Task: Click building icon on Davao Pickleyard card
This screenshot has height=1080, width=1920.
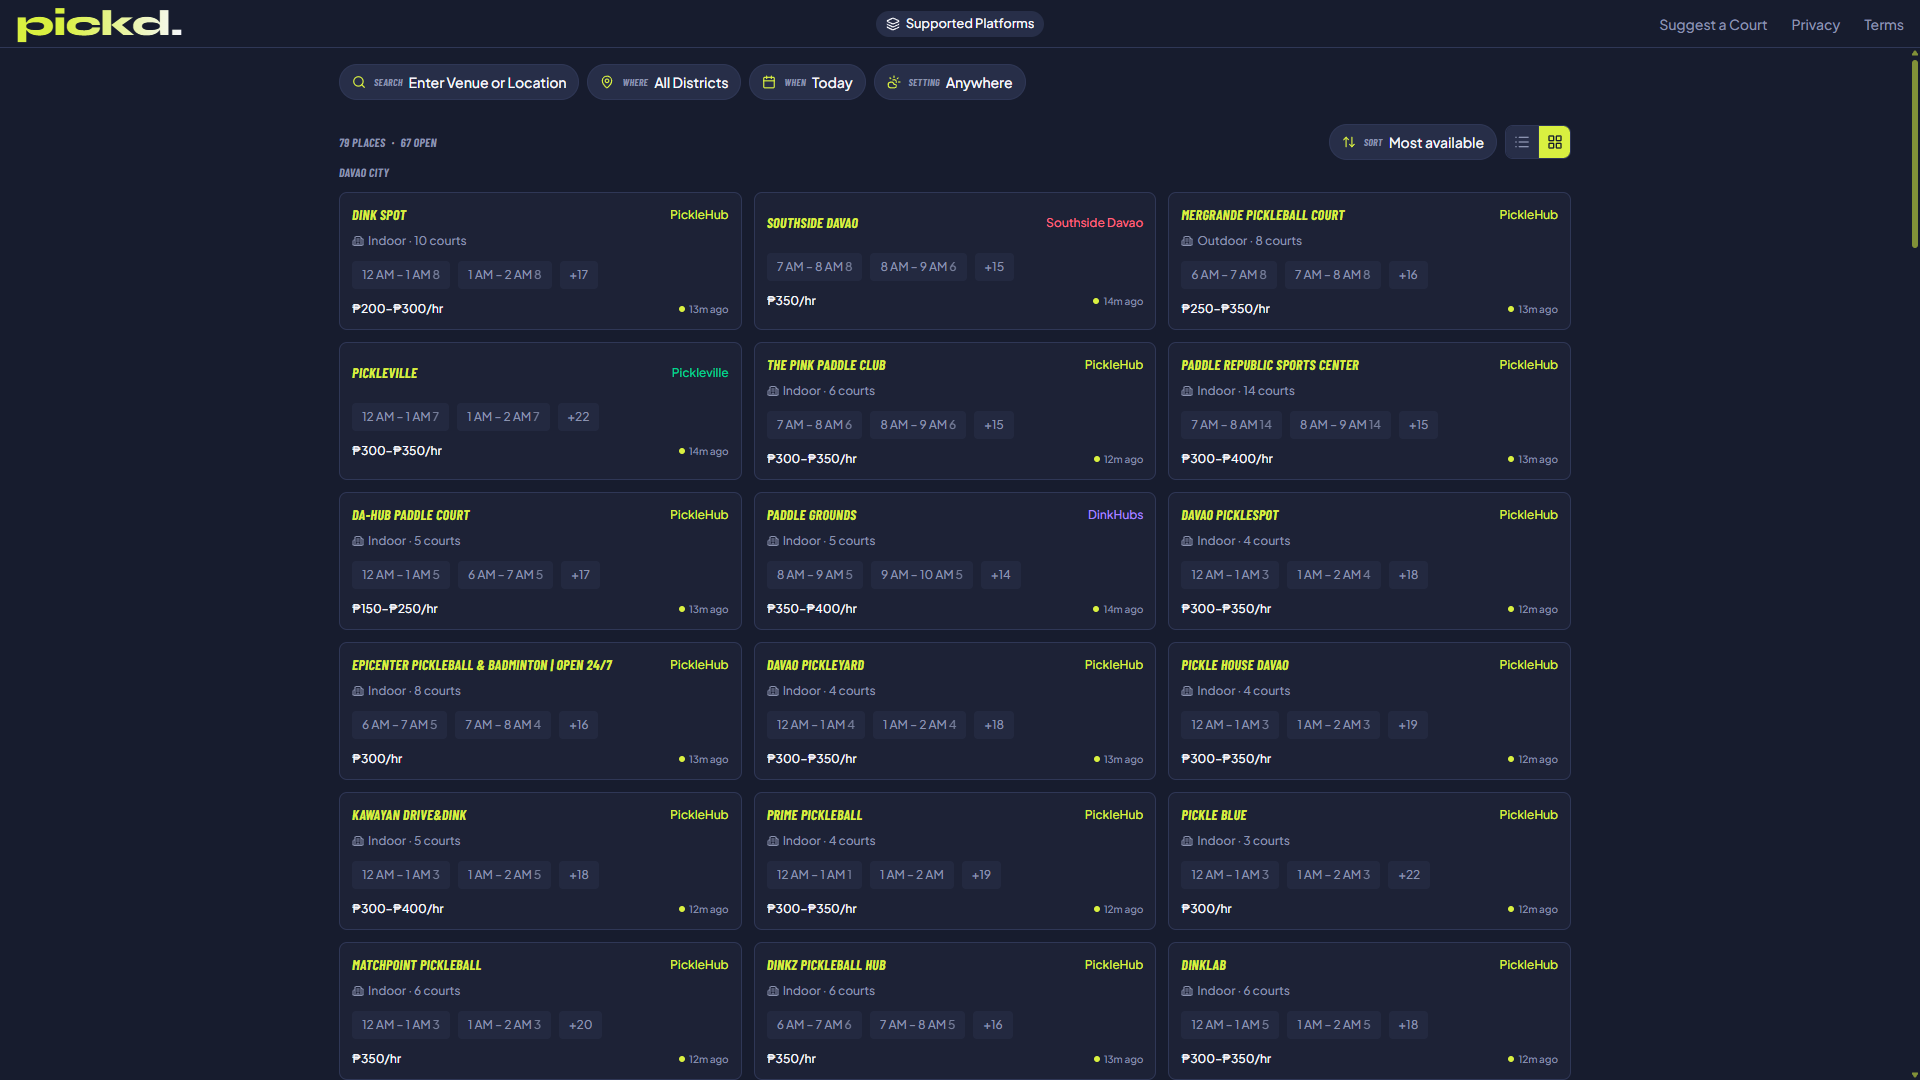Action: [773, 691]
